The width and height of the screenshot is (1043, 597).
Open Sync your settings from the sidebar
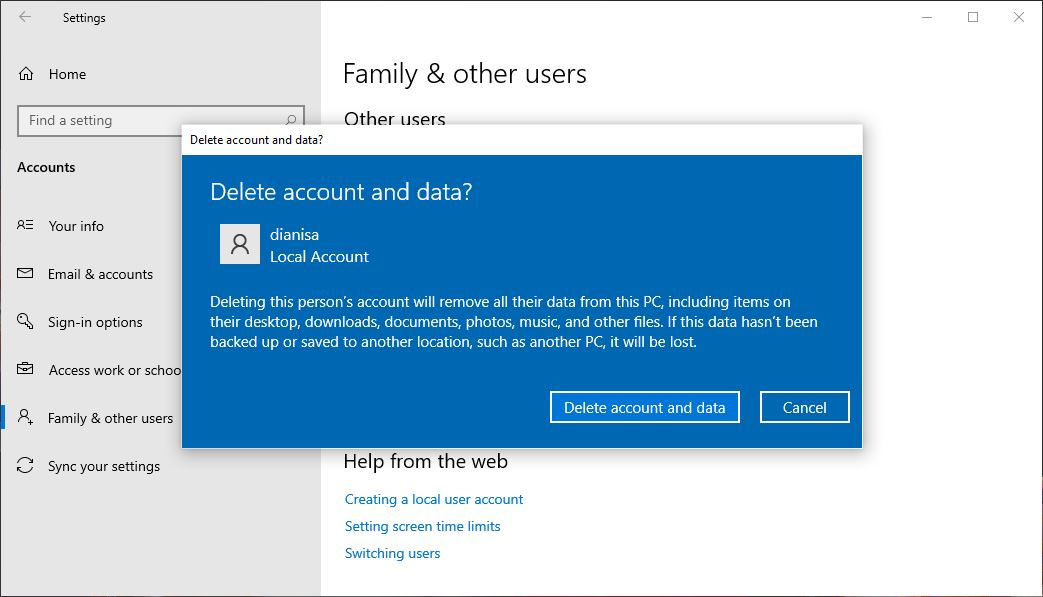pyautogui.click(x=104, y=466)
